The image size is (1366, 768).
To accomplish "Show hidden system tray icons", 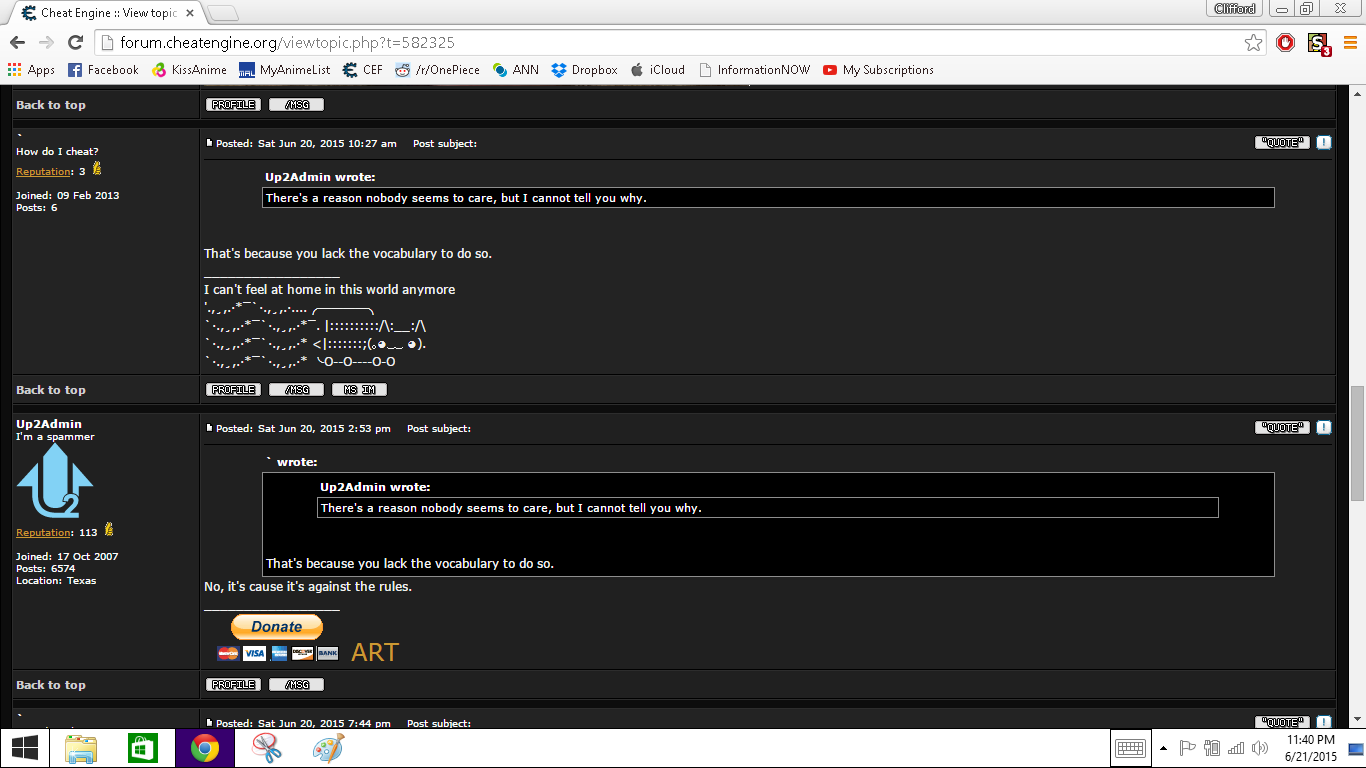I will coord(1163,748).
